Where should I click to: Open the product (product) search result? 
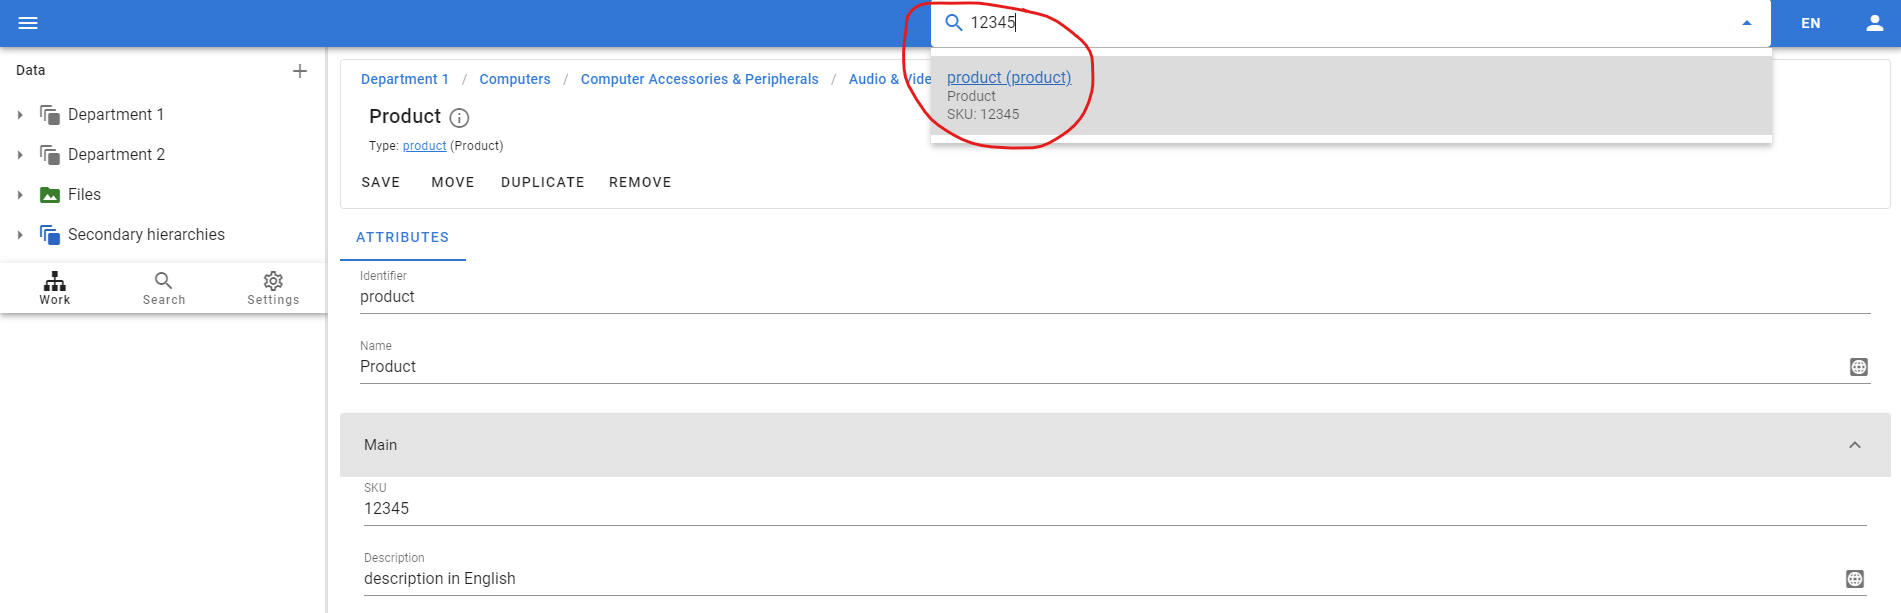1009,78
